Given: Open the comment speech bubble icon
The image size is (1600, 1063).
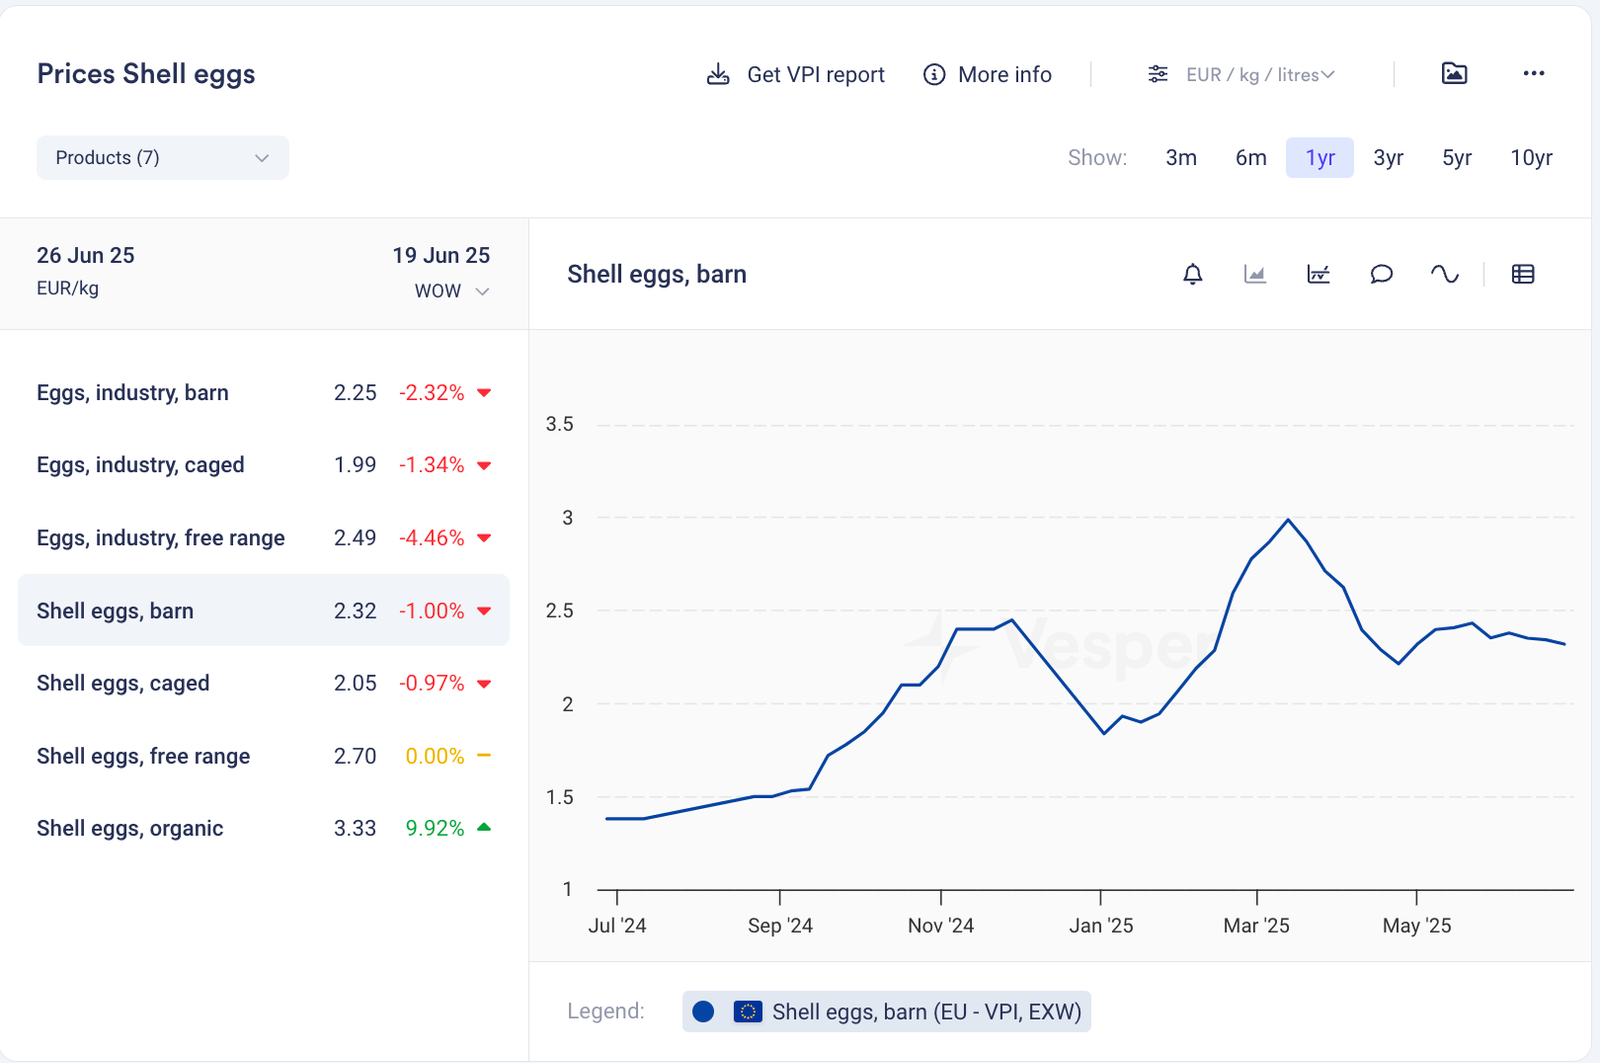Looking at the screenshot, I should pyautogui.click(x=1381, y=274).
